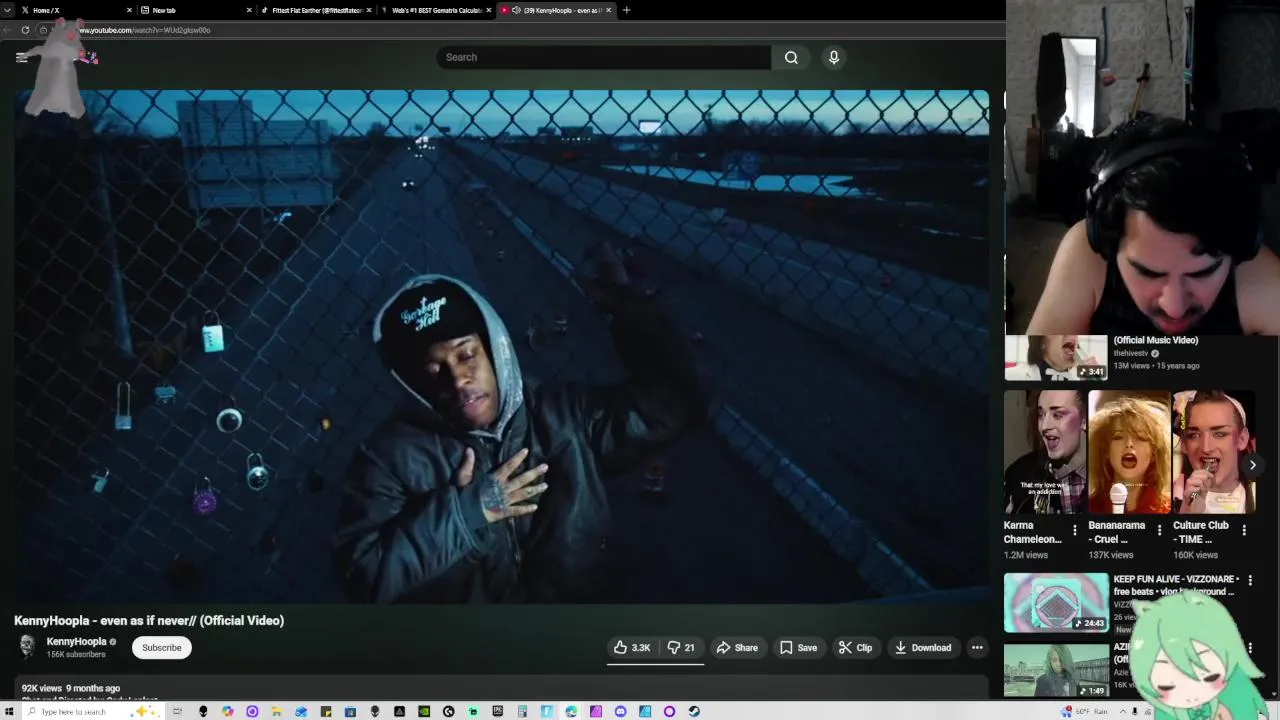Click the YouTube search magnifier button
The height and width of the screenshot is (720, 1280).
coord(791,57)
